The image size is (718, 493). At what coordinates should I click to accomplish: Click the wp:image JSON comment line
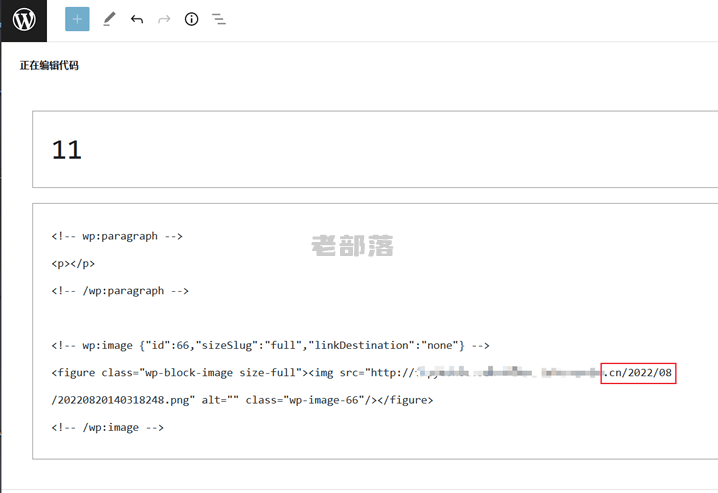(270, 346)
